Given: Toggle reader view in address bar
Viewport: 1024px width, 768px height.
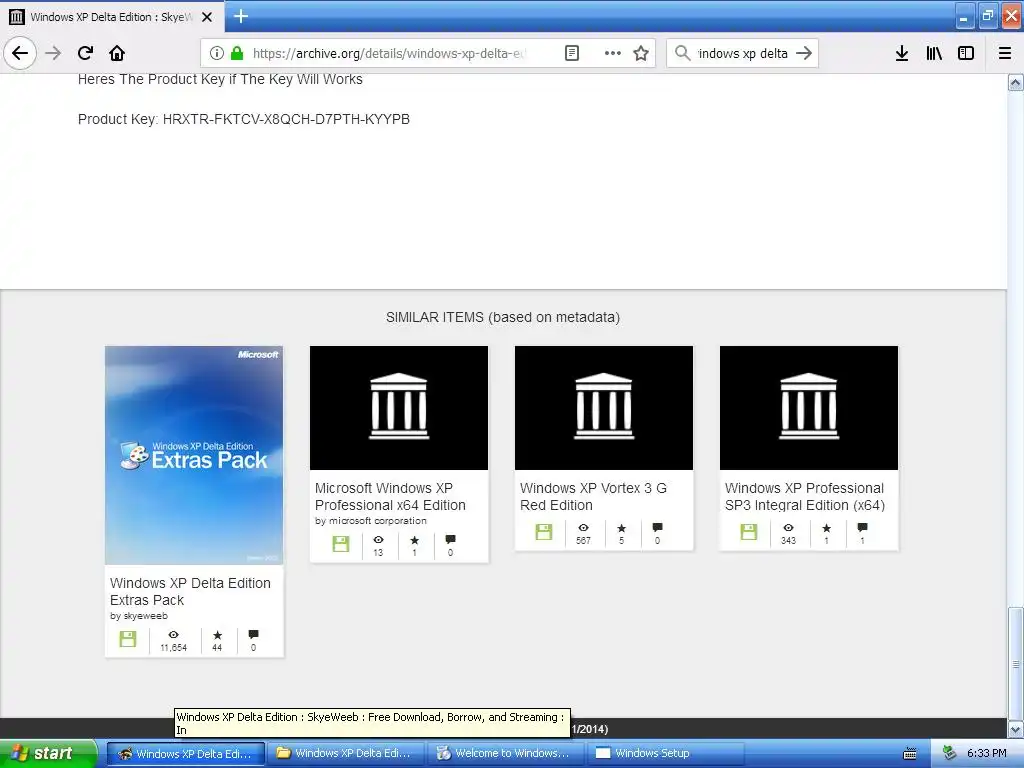Looking at the screenshot, I should [571, 53].
